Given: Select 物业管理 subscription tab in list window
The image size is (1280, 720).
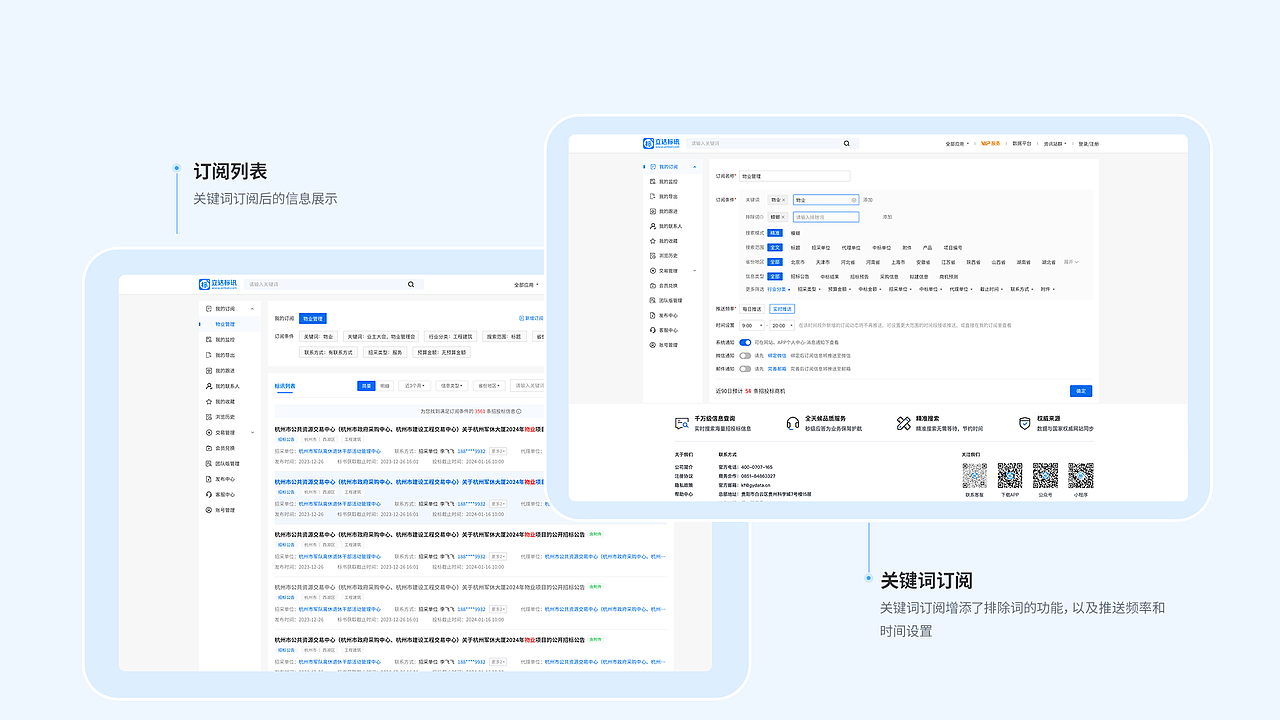Looking at the screenshot, I should 312,318.
